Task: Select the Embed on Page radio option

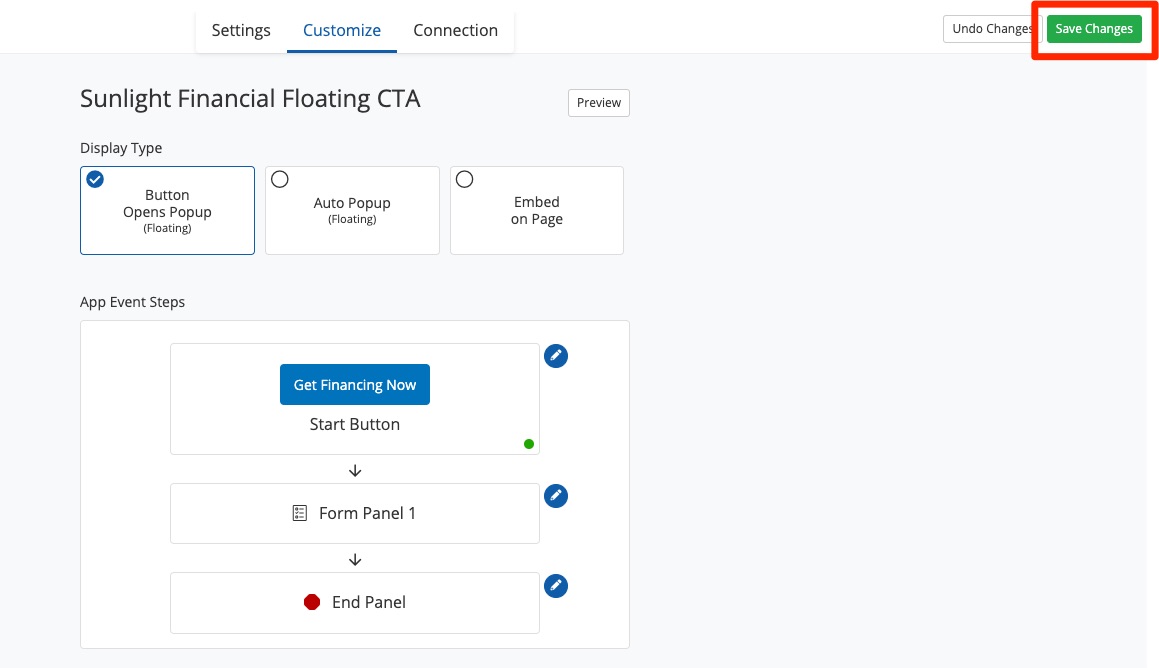Action: (x=465, y=180)
